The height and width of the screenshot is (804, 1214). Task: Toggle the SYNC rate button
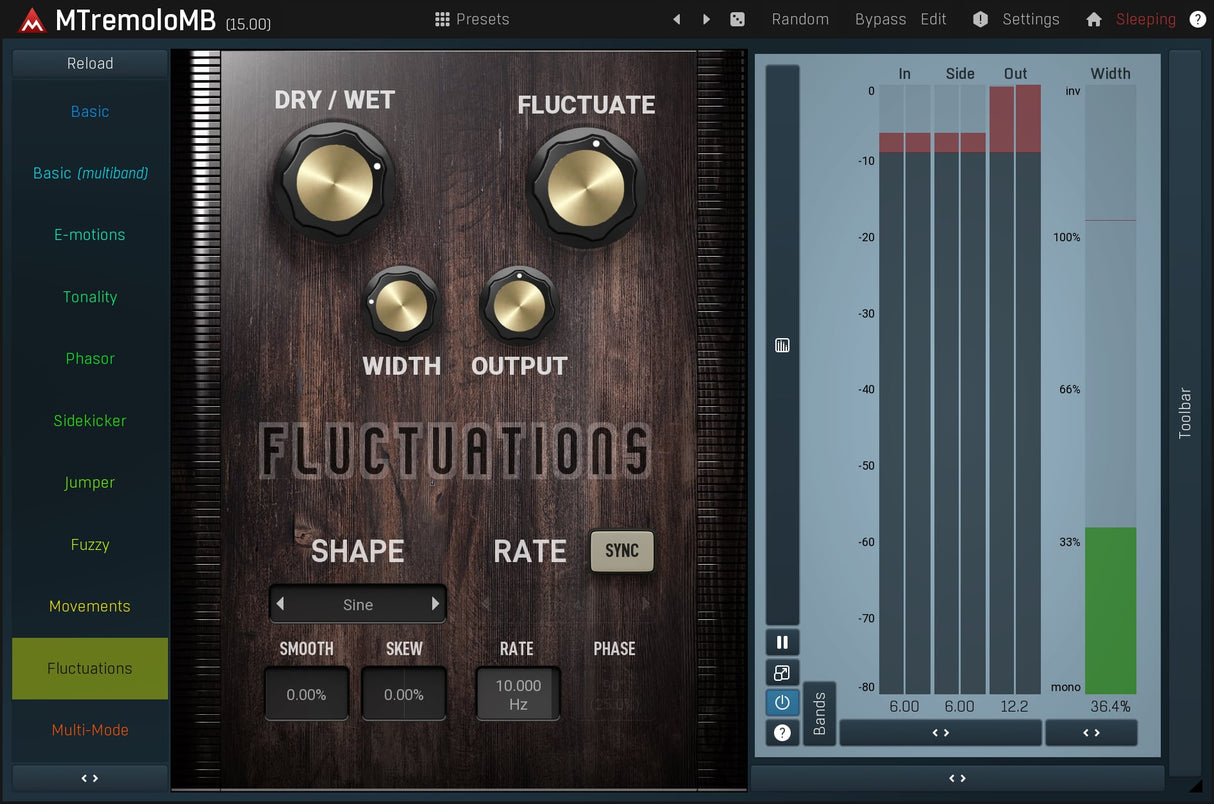(621, 551)
